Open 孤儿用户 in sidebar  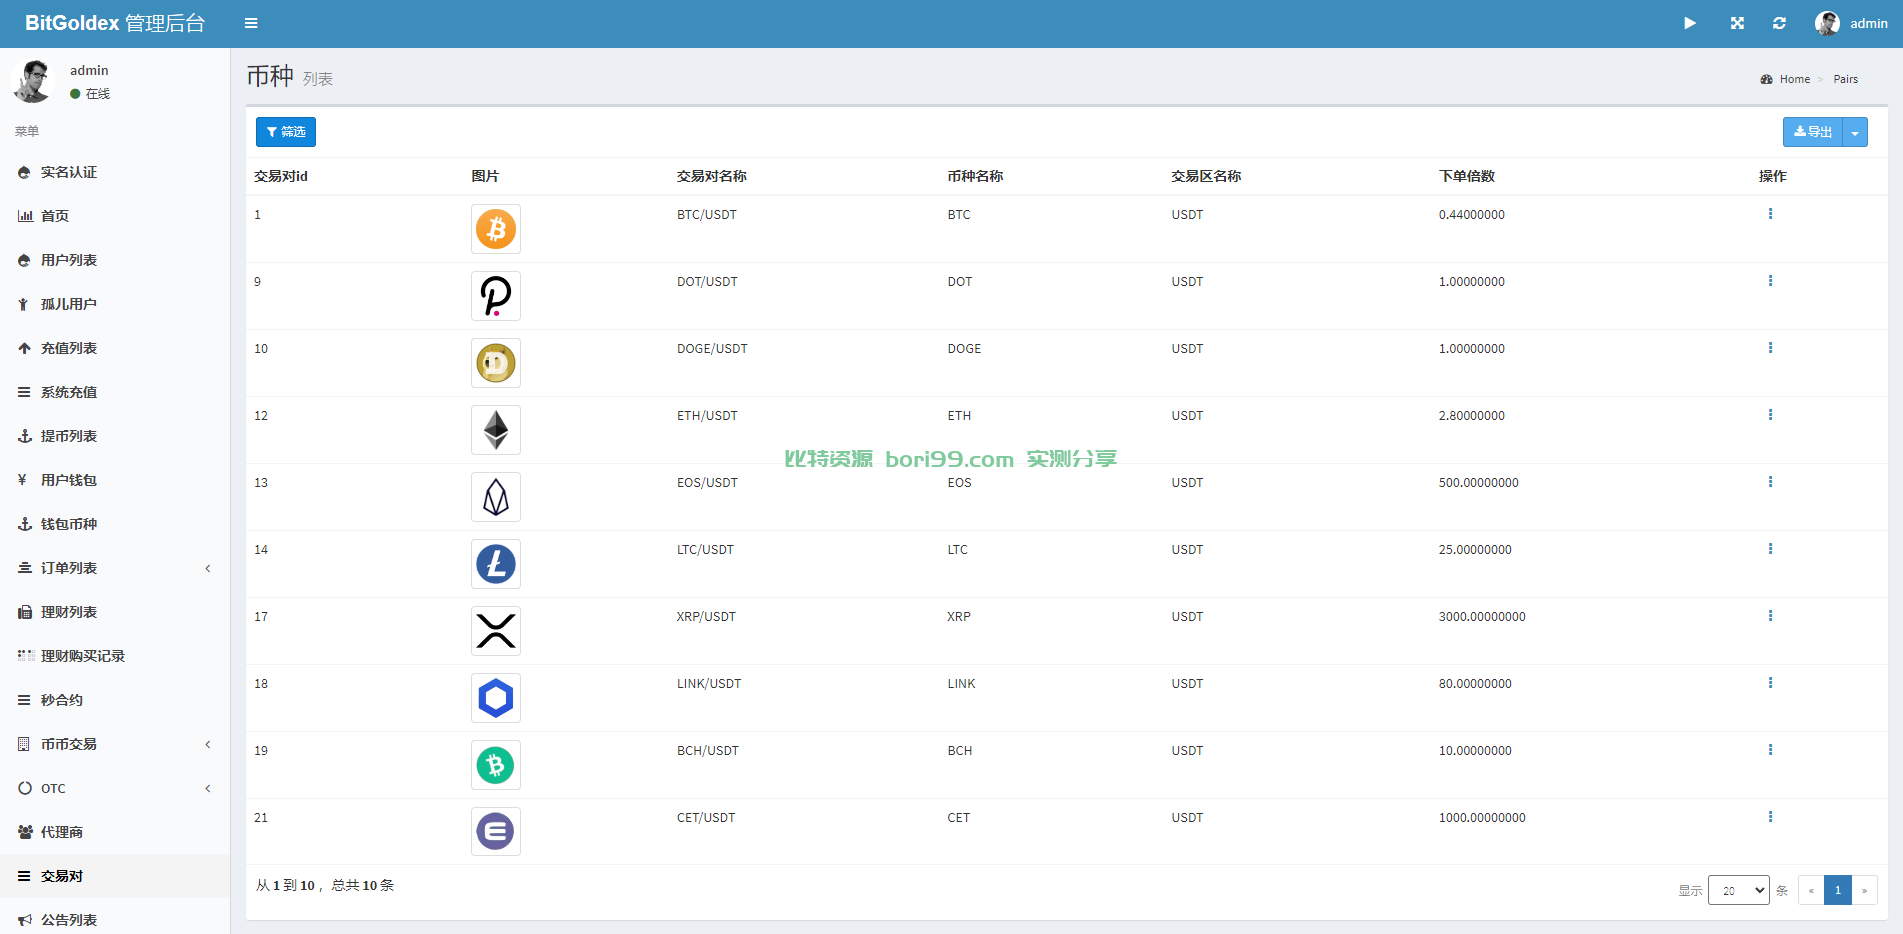coord(115,304)
